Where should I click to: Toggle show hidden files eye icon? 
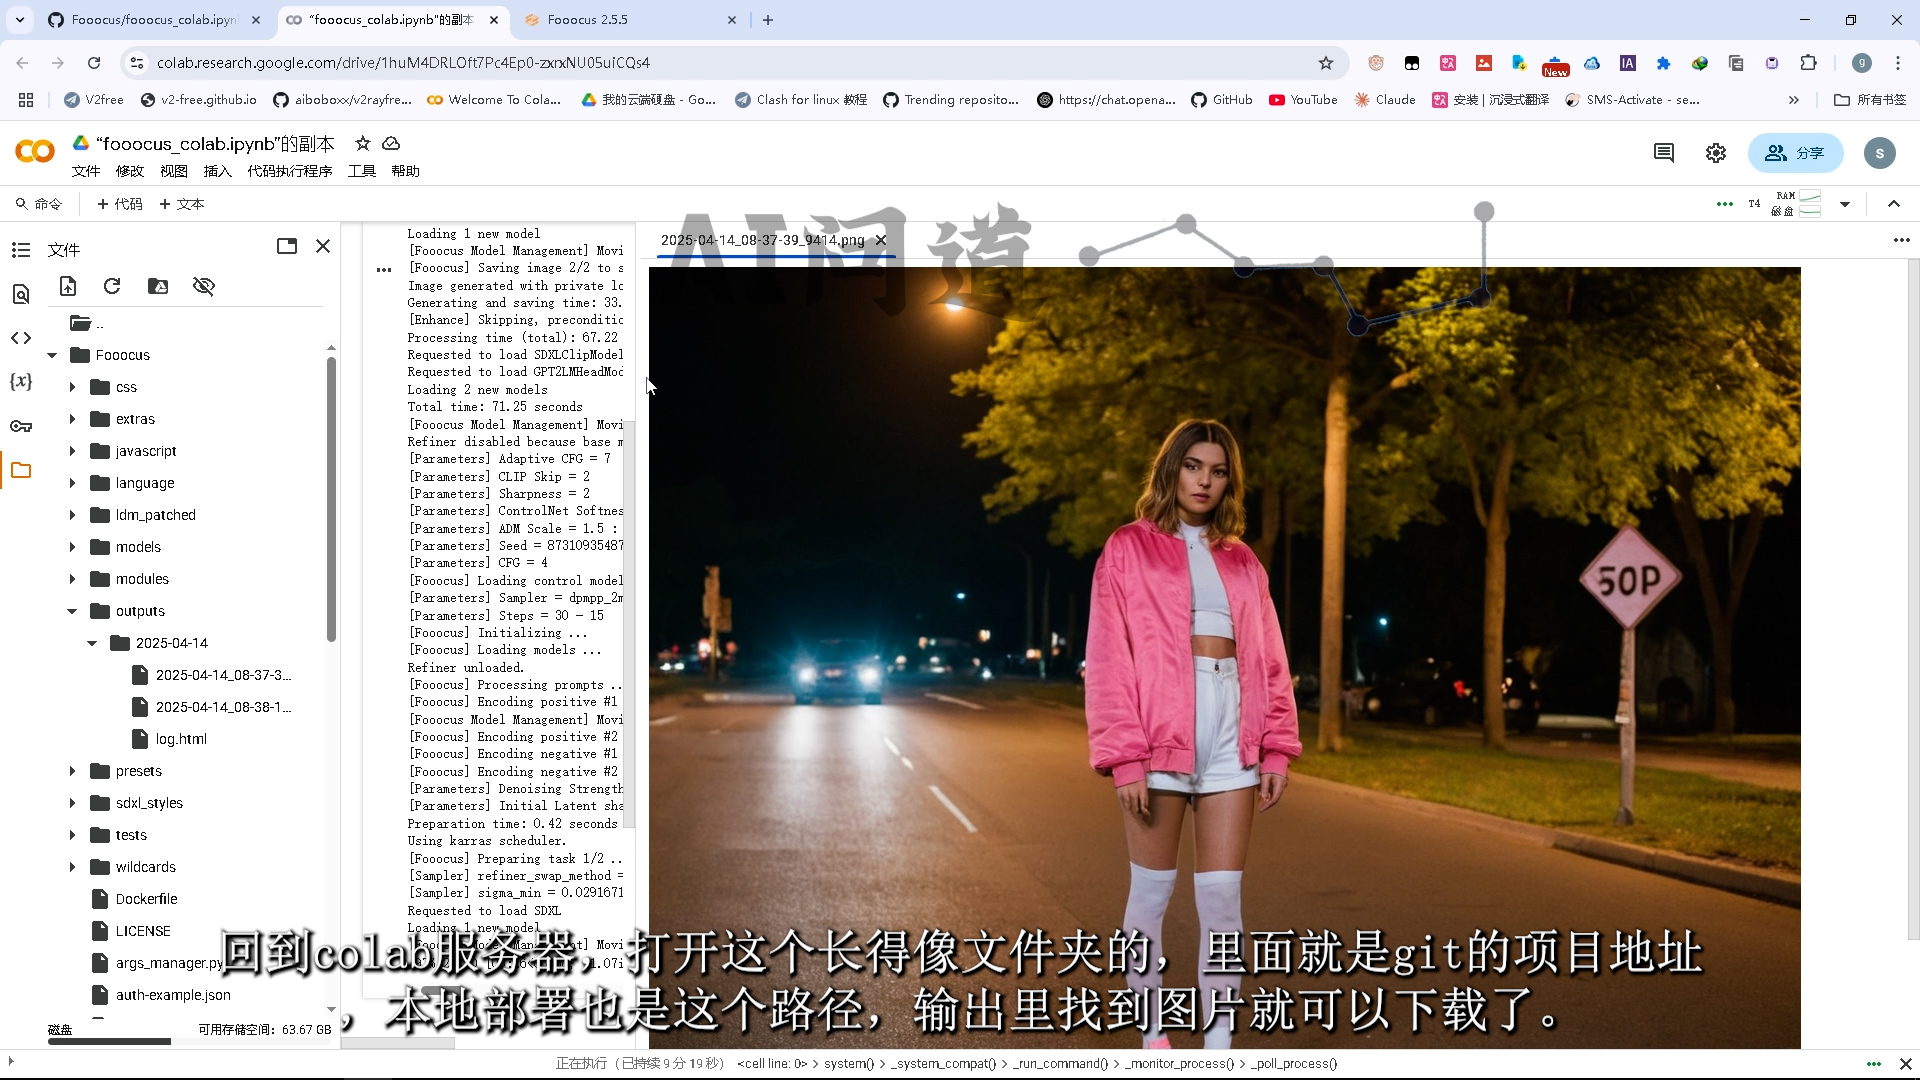204,287
